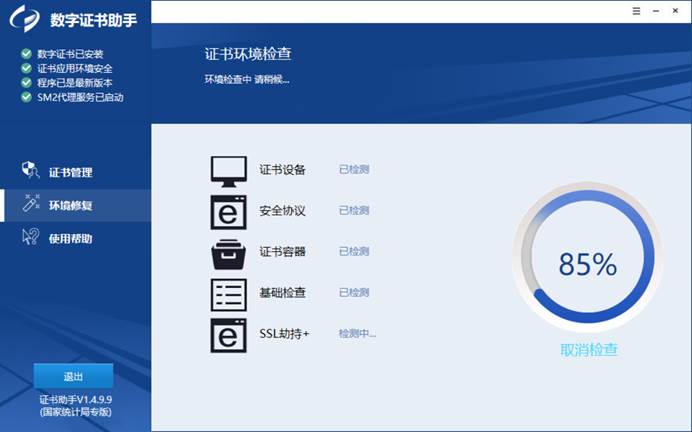Click the 基础检查 checklist icon

point(228,293)
